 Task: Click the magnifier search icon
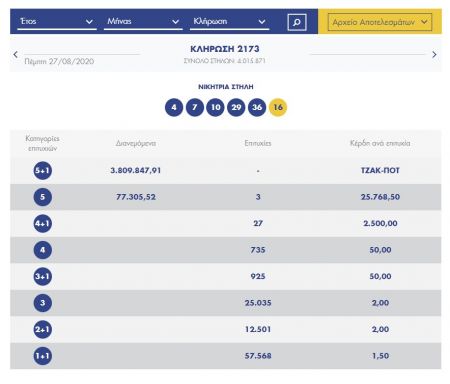tap(297, 22)
